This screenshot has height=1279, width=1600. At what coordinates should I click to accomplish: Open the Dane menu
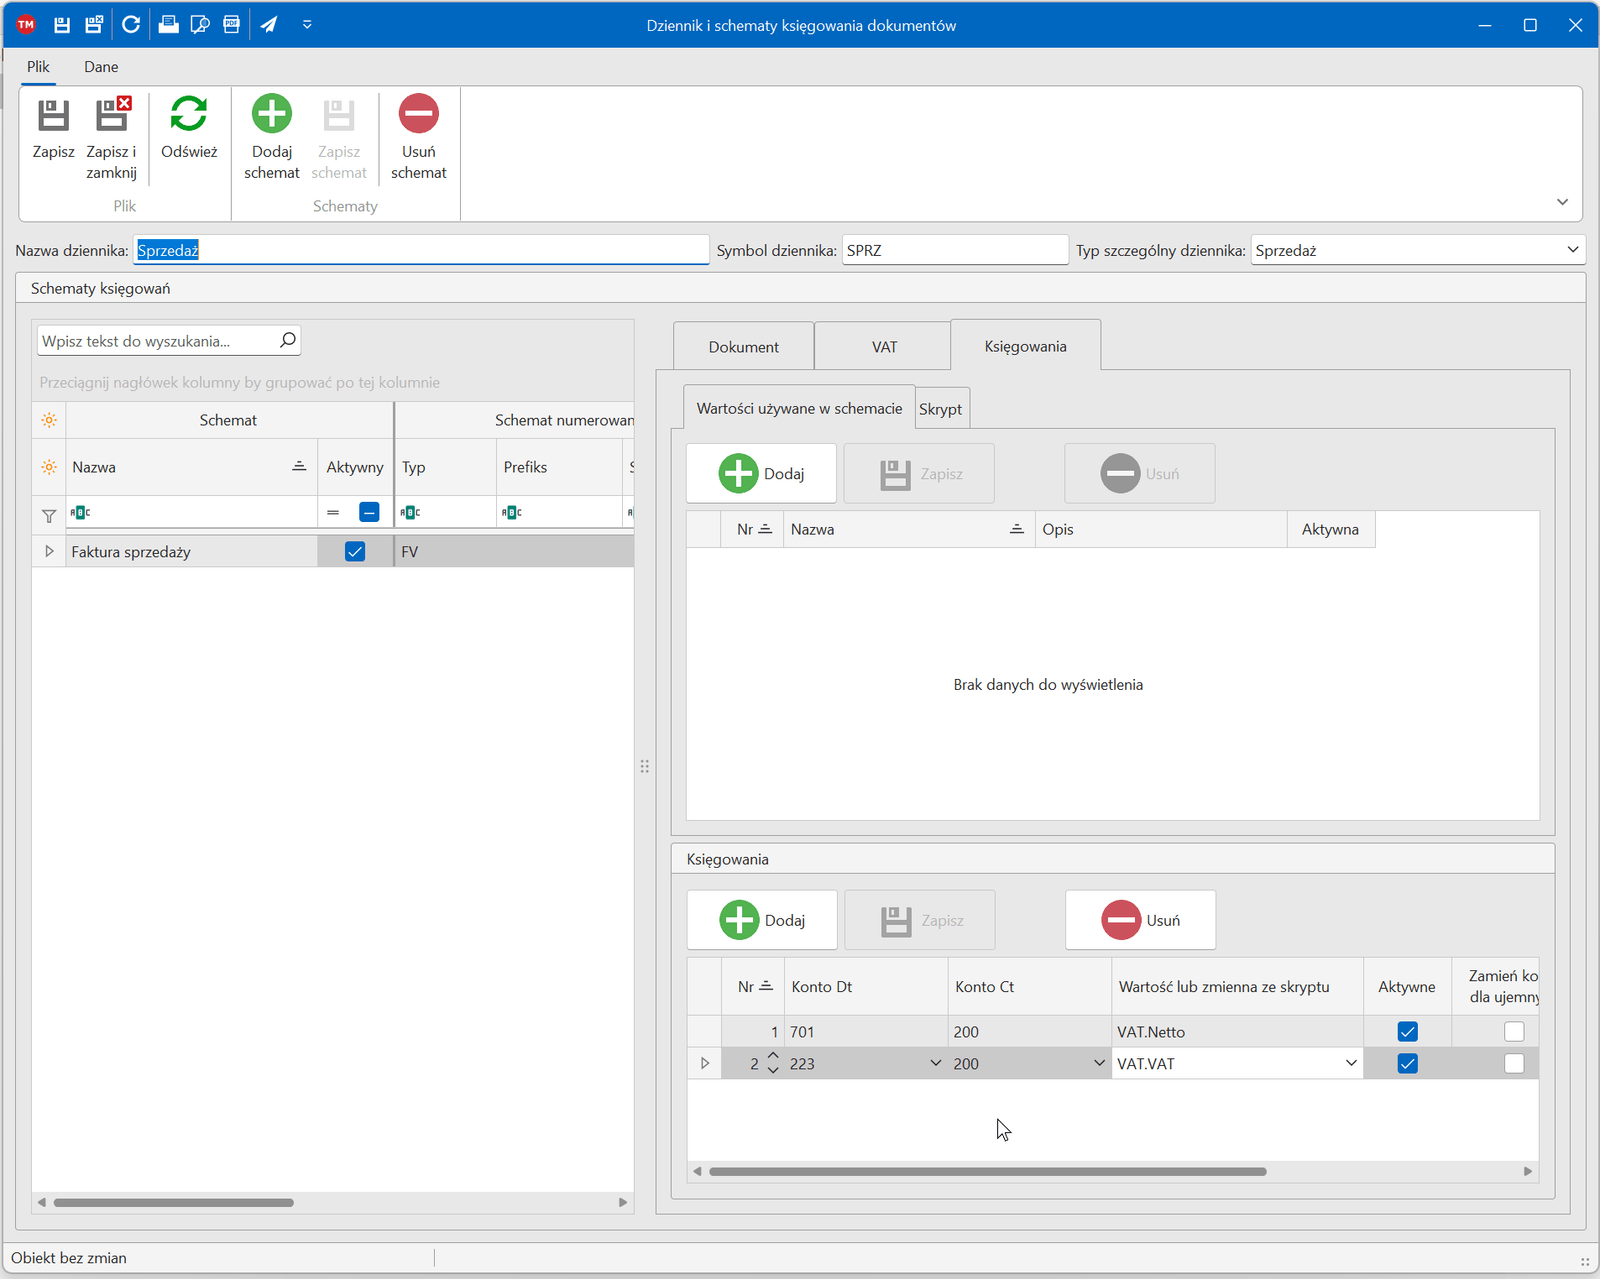101,67
